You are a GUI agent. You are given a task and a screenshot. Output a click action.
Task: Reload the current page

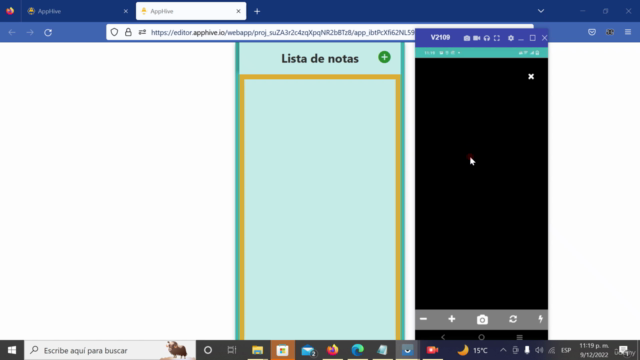(x=48, y=32)
